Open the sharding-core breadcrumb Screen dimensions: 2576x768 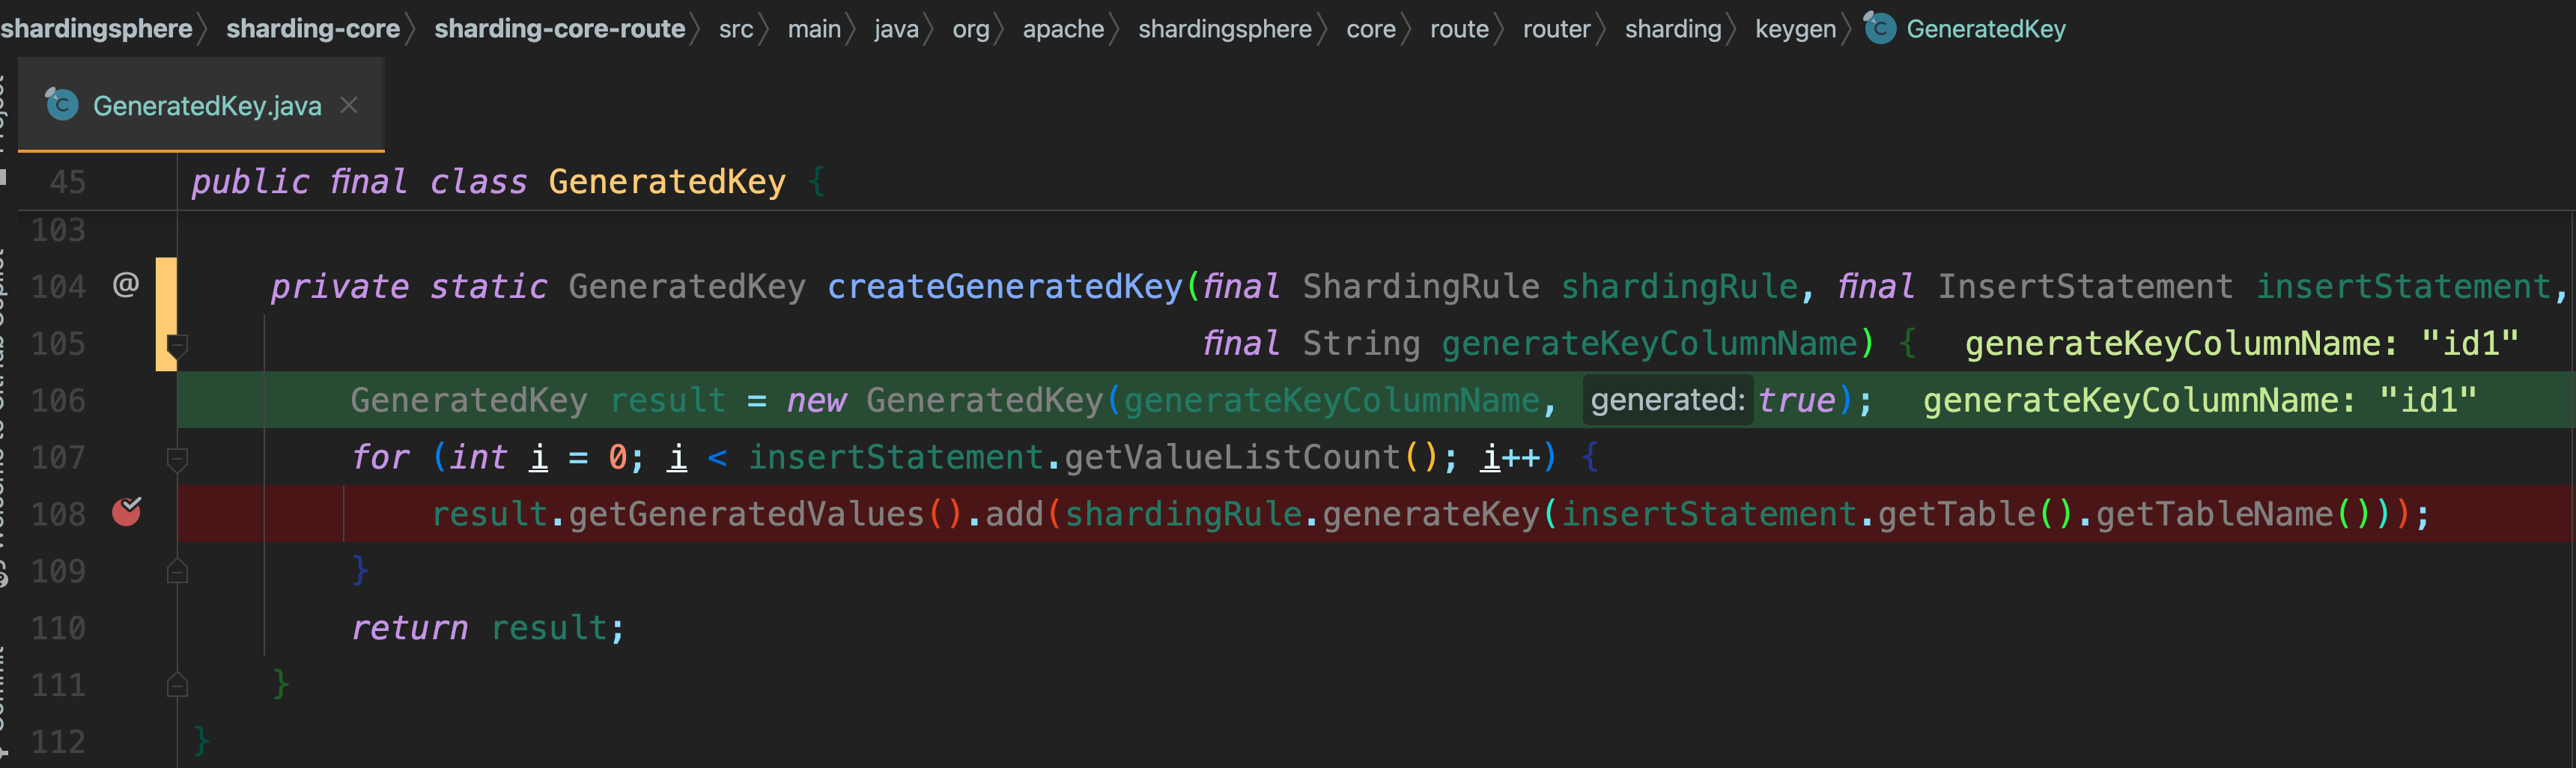[313, 28]
